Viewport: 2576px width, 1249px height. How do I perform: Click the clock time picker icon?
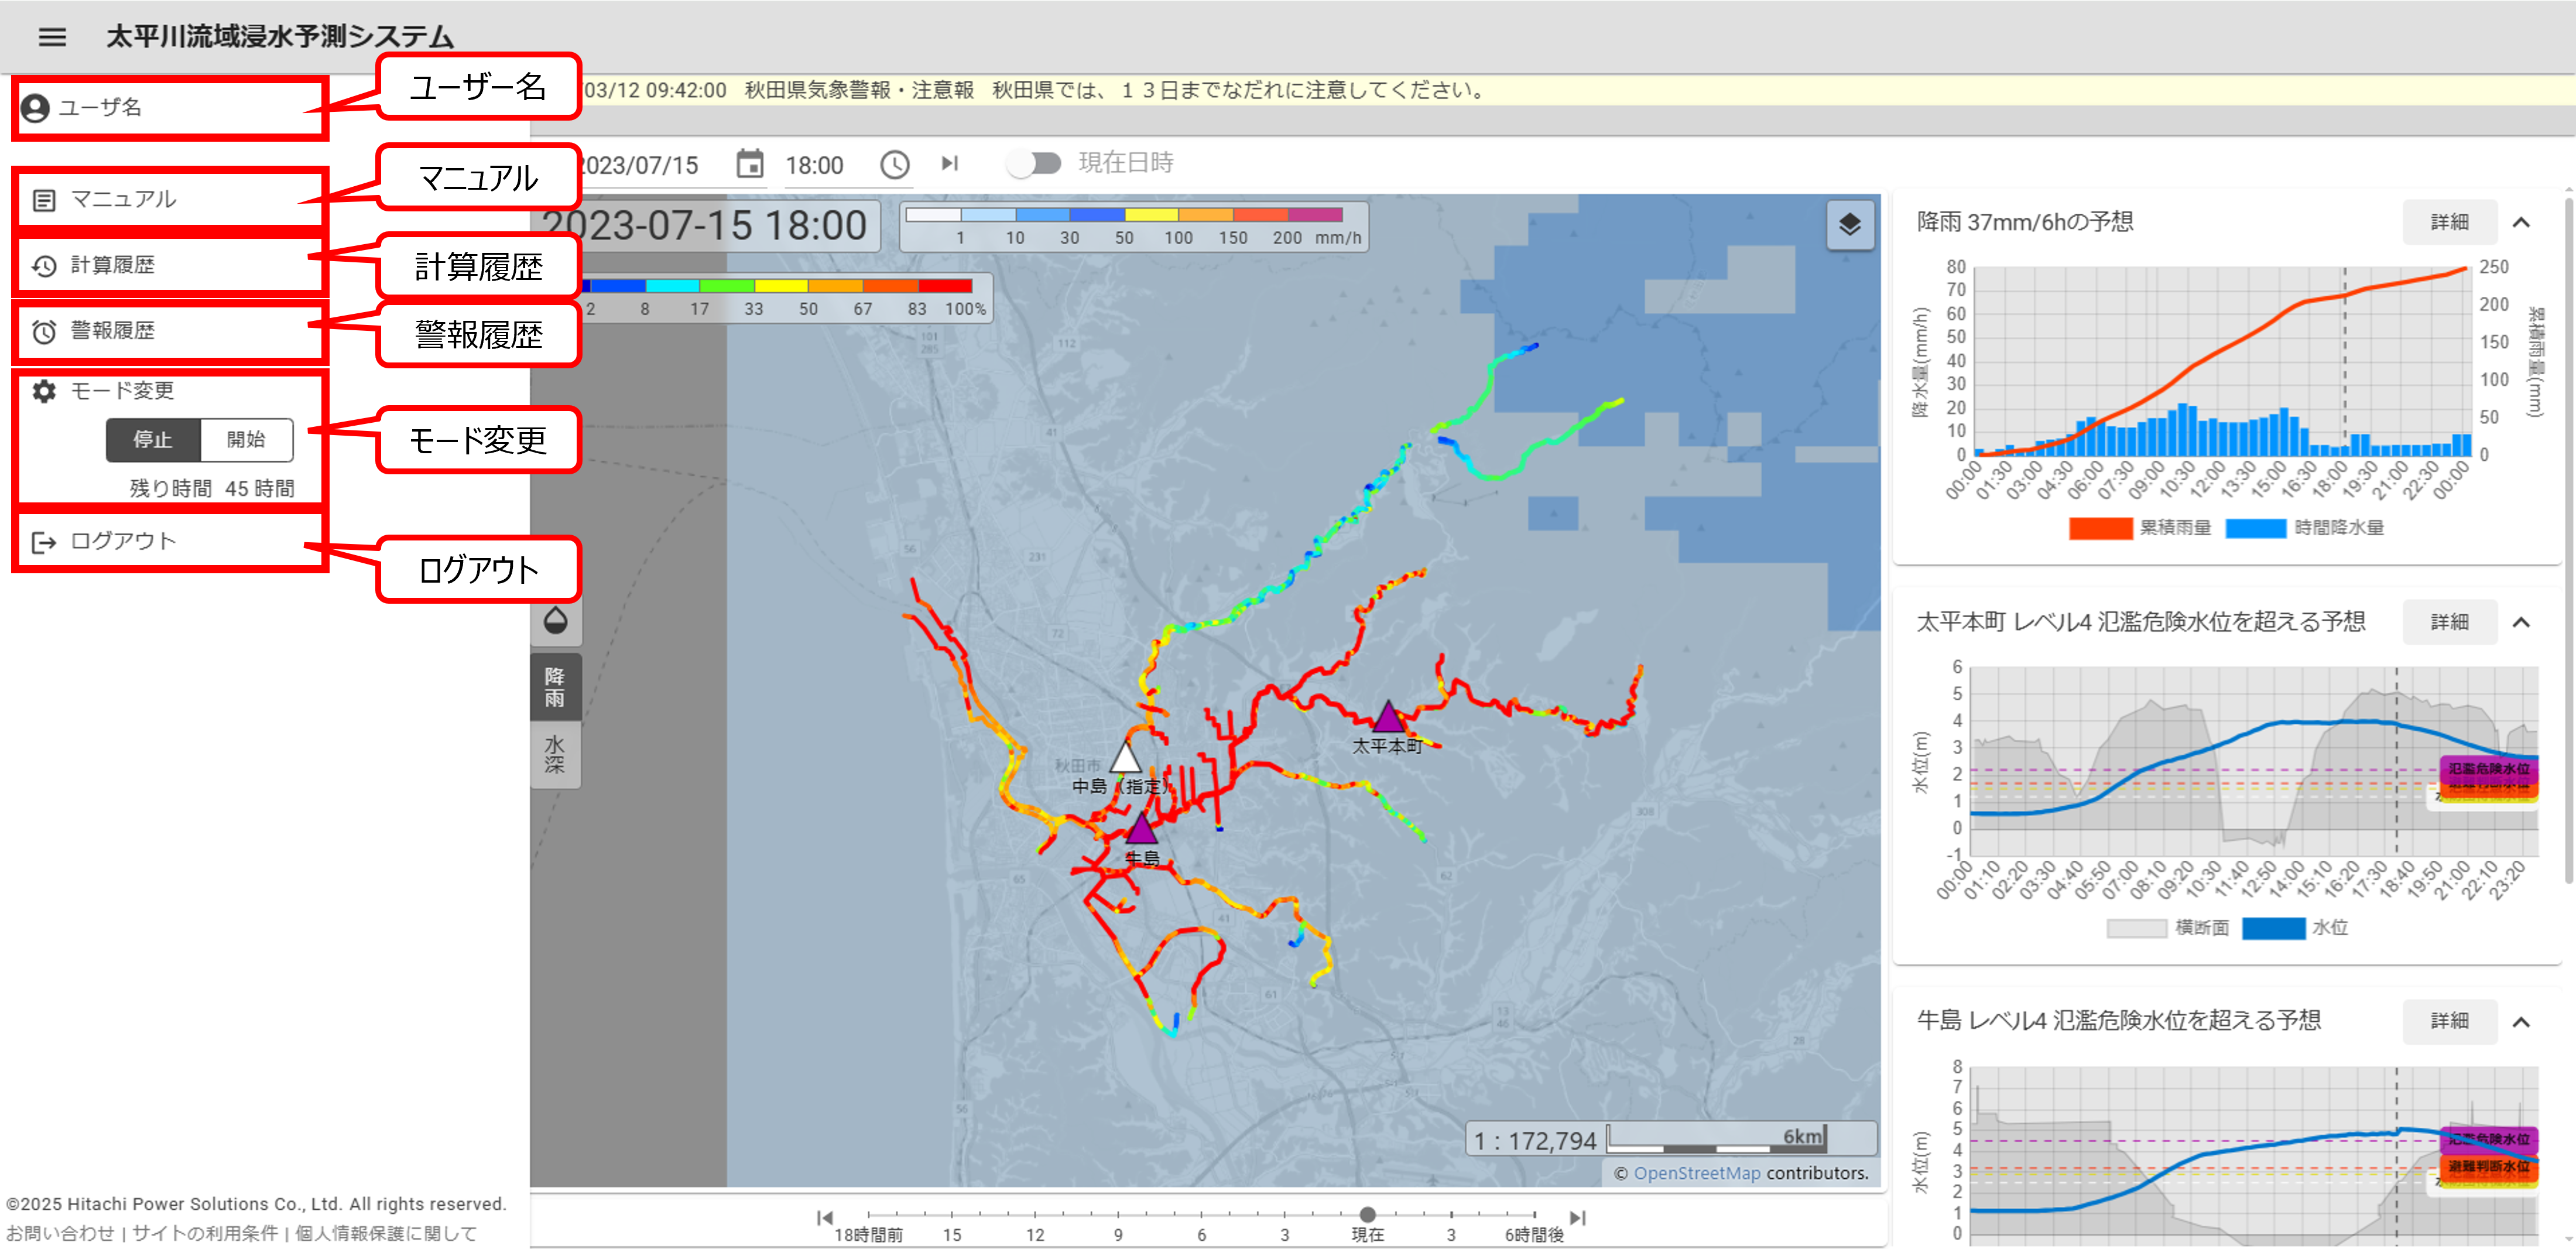(894, 164)
